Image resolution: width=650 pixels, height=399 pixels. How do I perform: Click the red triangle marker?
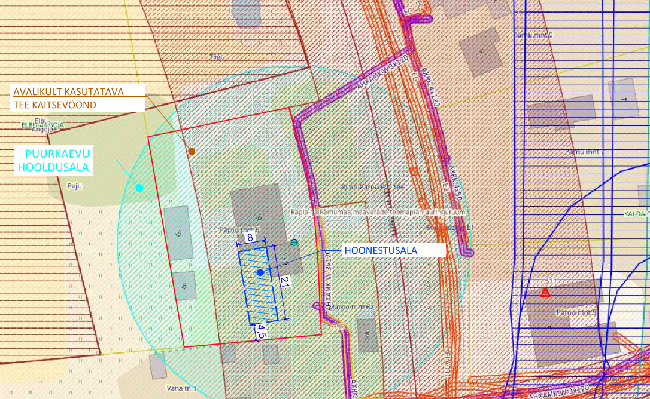546,292
